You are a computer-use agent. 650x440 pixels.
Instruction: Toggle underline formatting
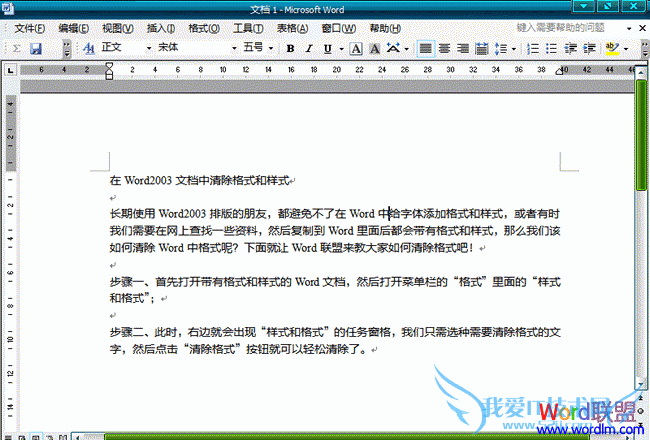(327, 49)
